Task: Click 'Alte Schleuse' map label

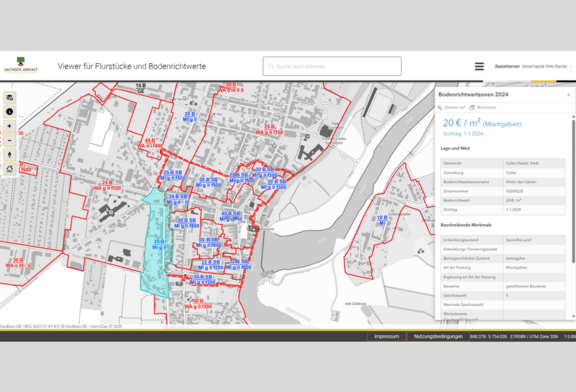Action: pyautogui.click(x=355, y=304)
